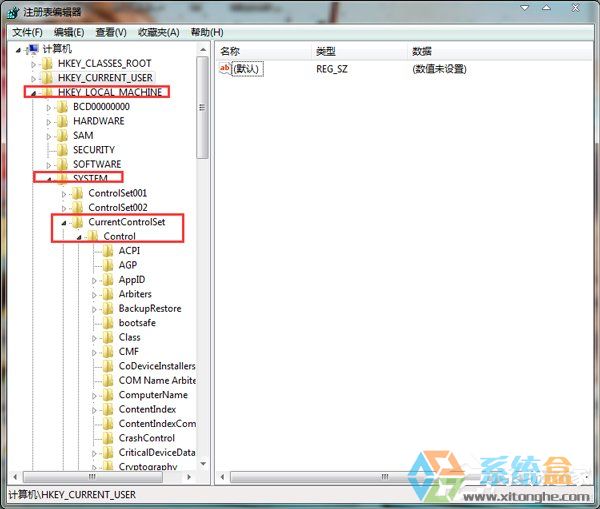The width and height of the screenshot is (600, 509).
Task: Click the ab string icon of (默认)
Action: [225, 69]
